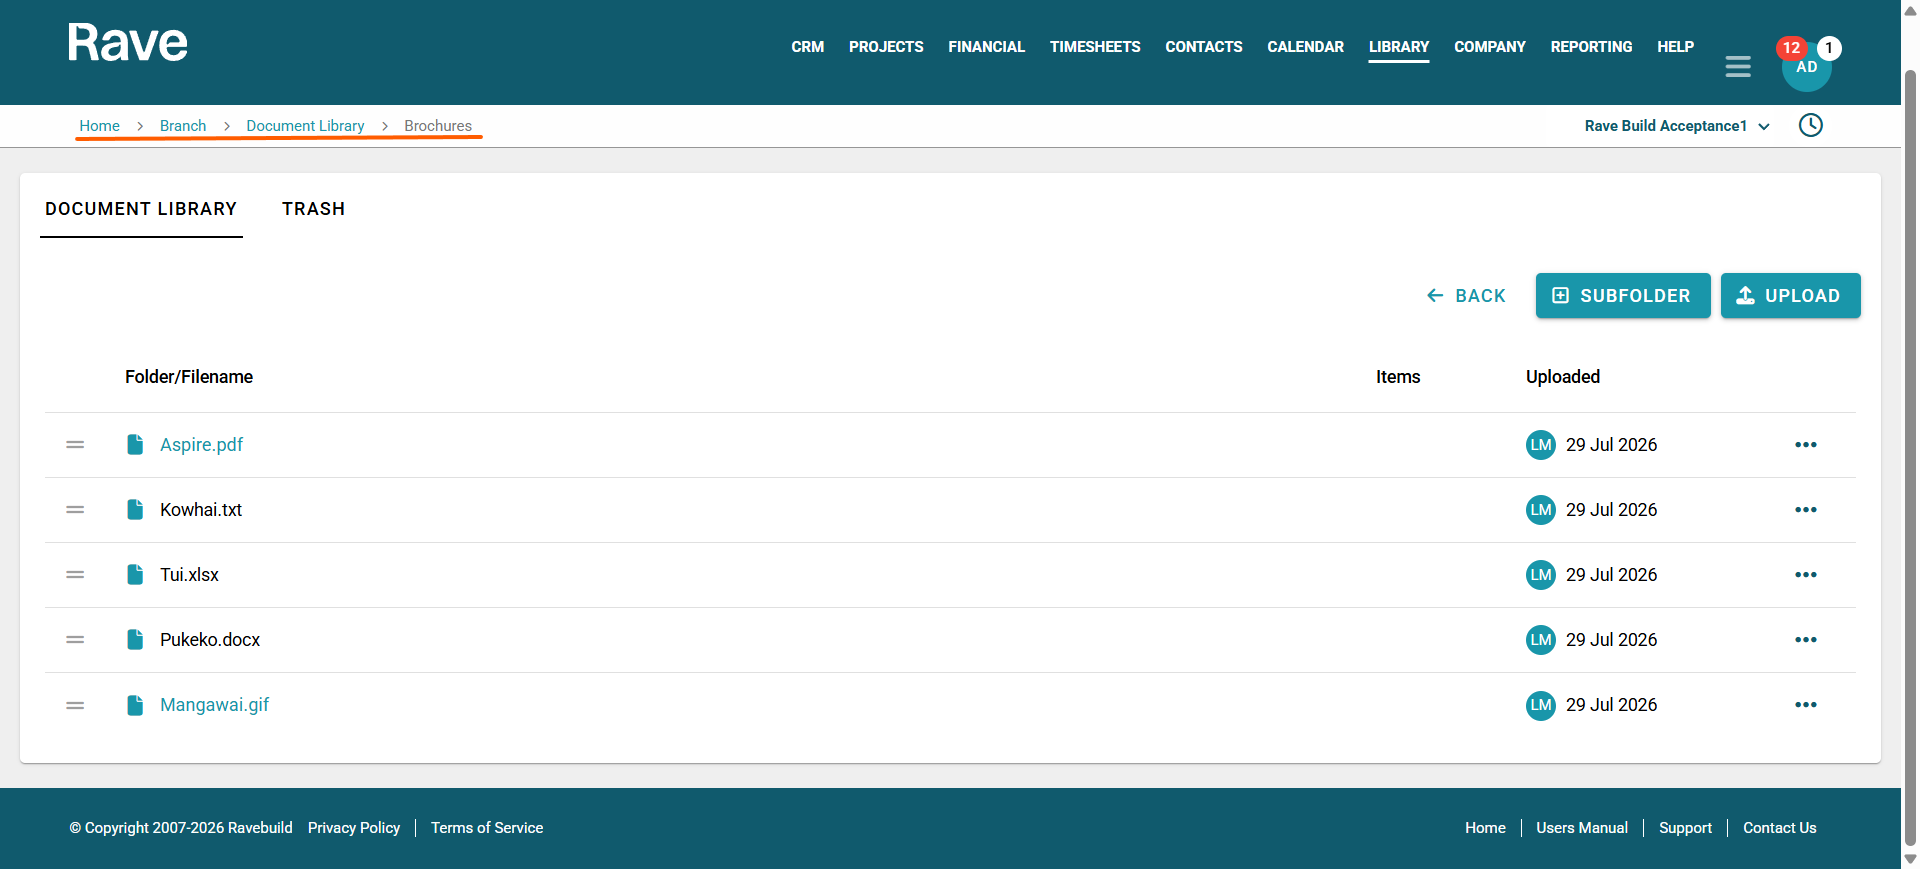Click the Upload button

pos(1791,296)
